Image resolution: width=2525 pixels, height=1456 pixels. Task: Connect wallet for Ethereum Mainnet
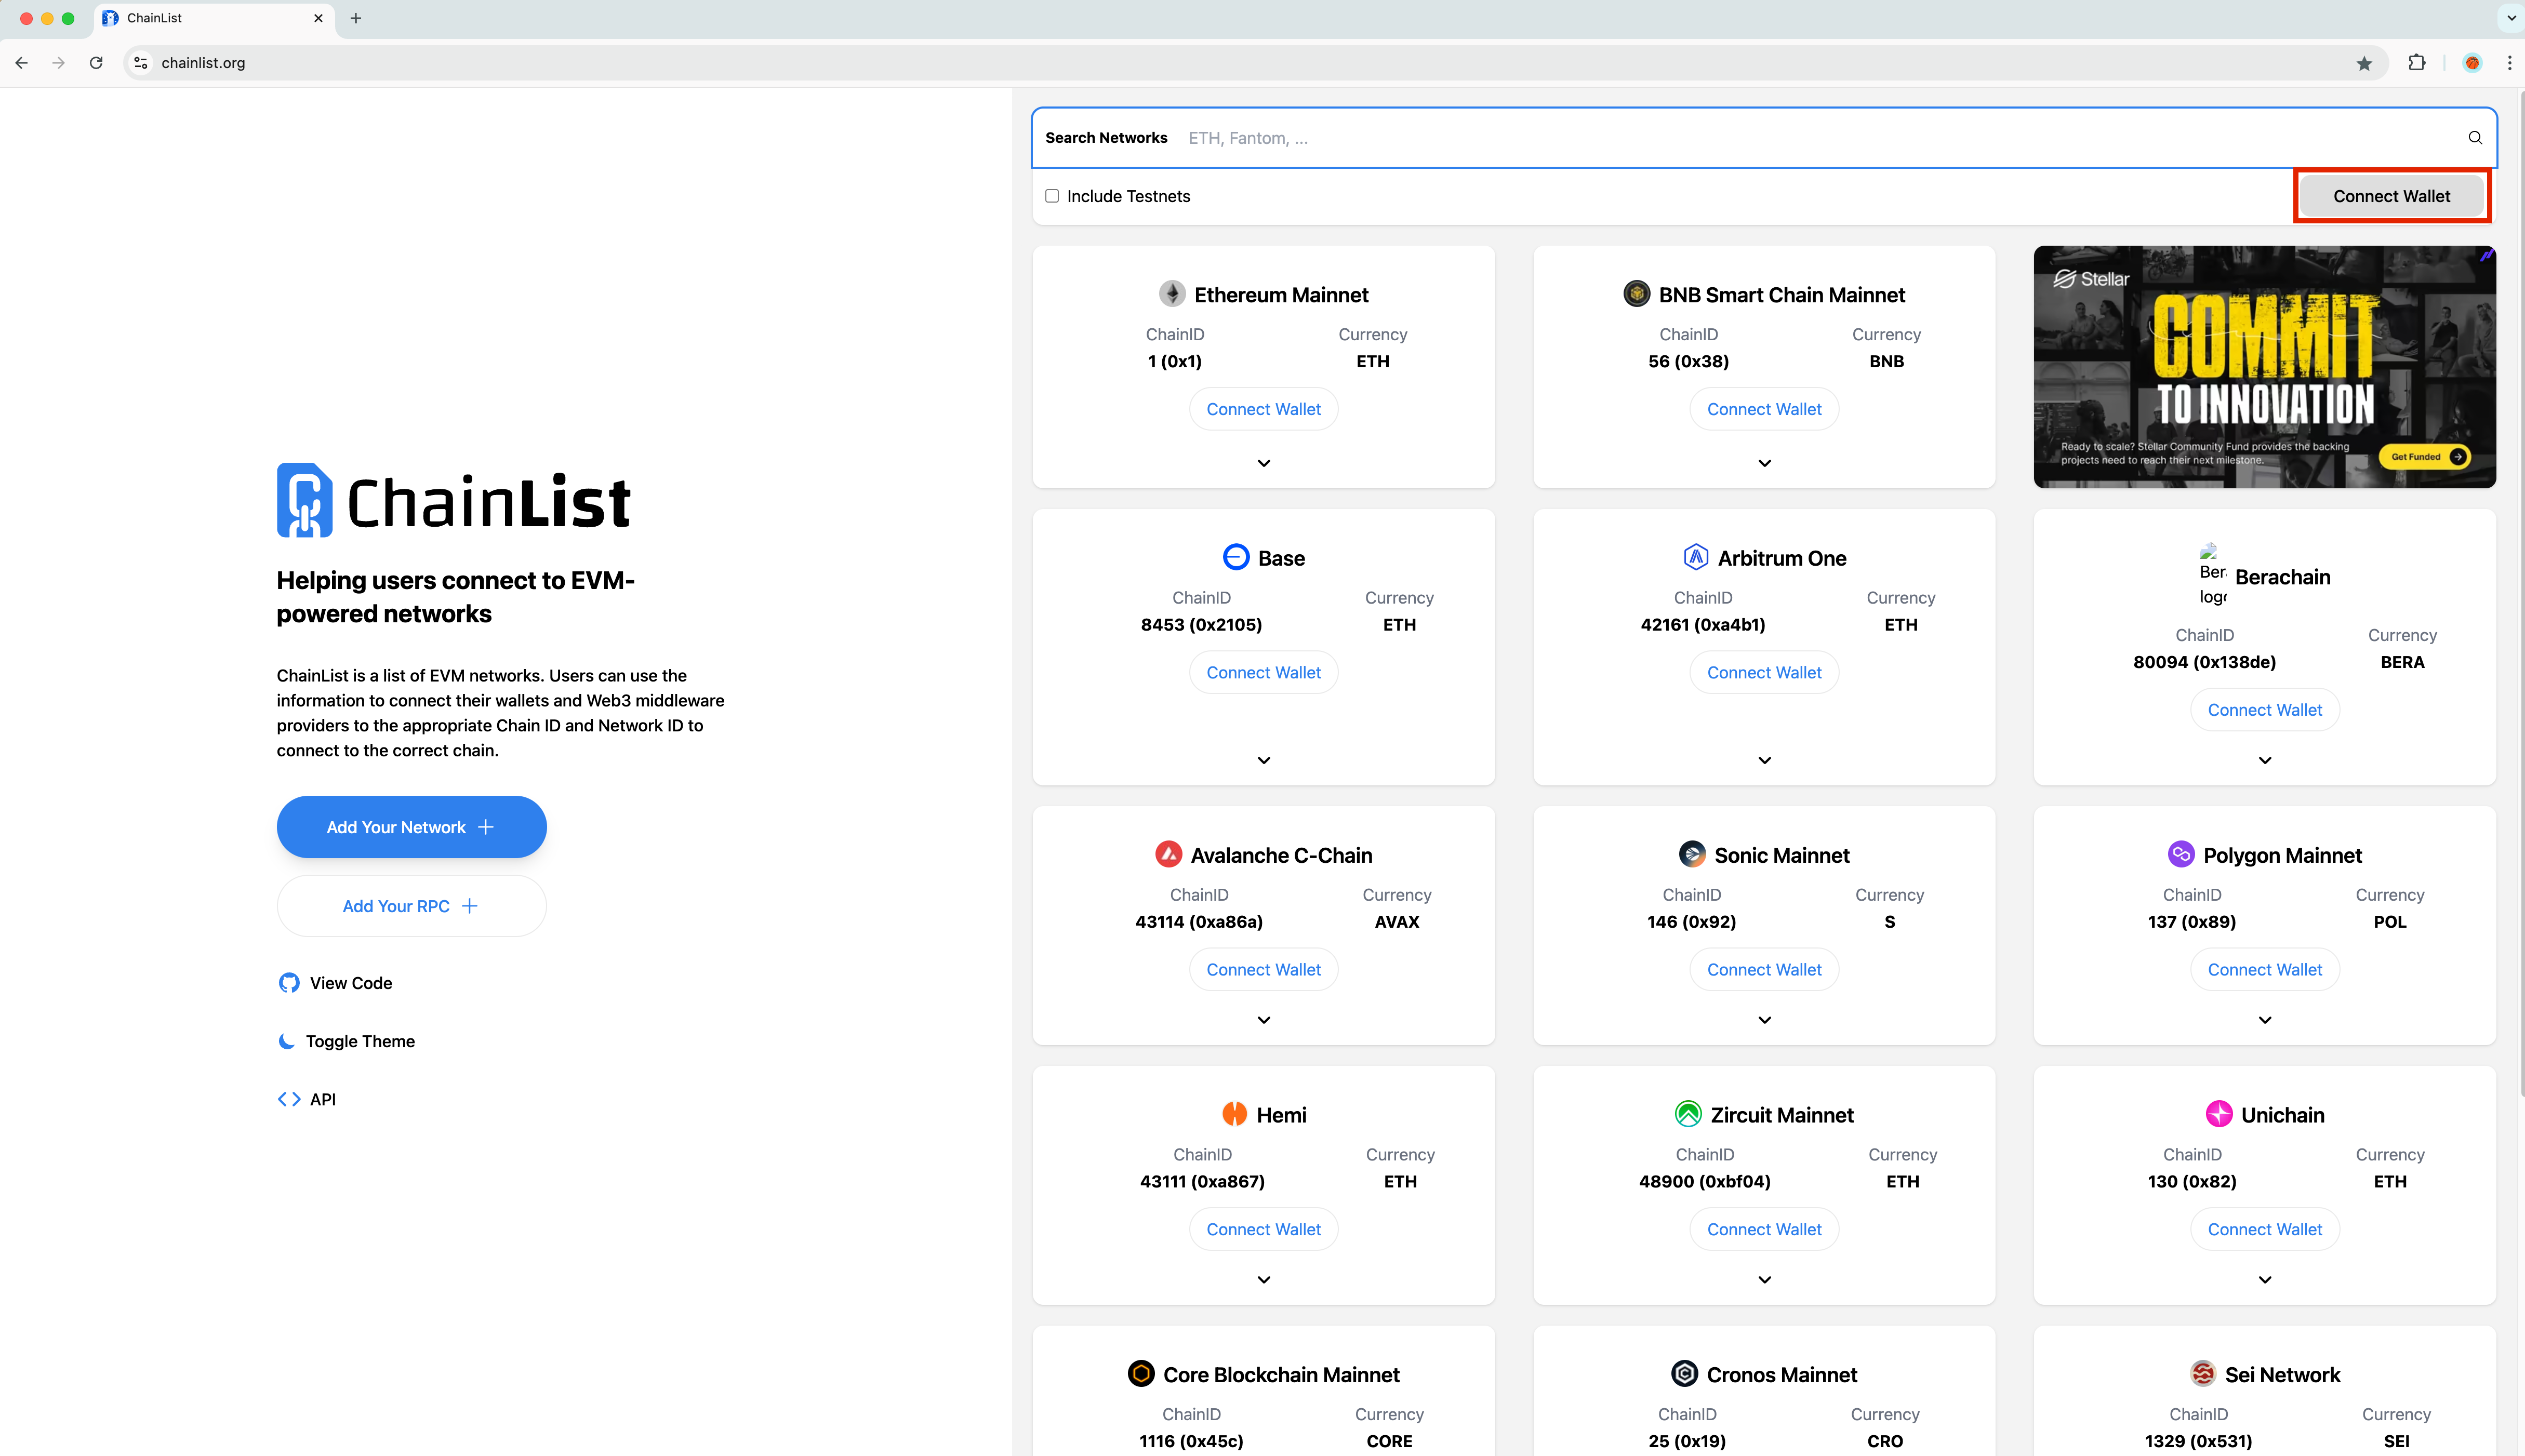pyautogui.click(x=1264, y=409)
